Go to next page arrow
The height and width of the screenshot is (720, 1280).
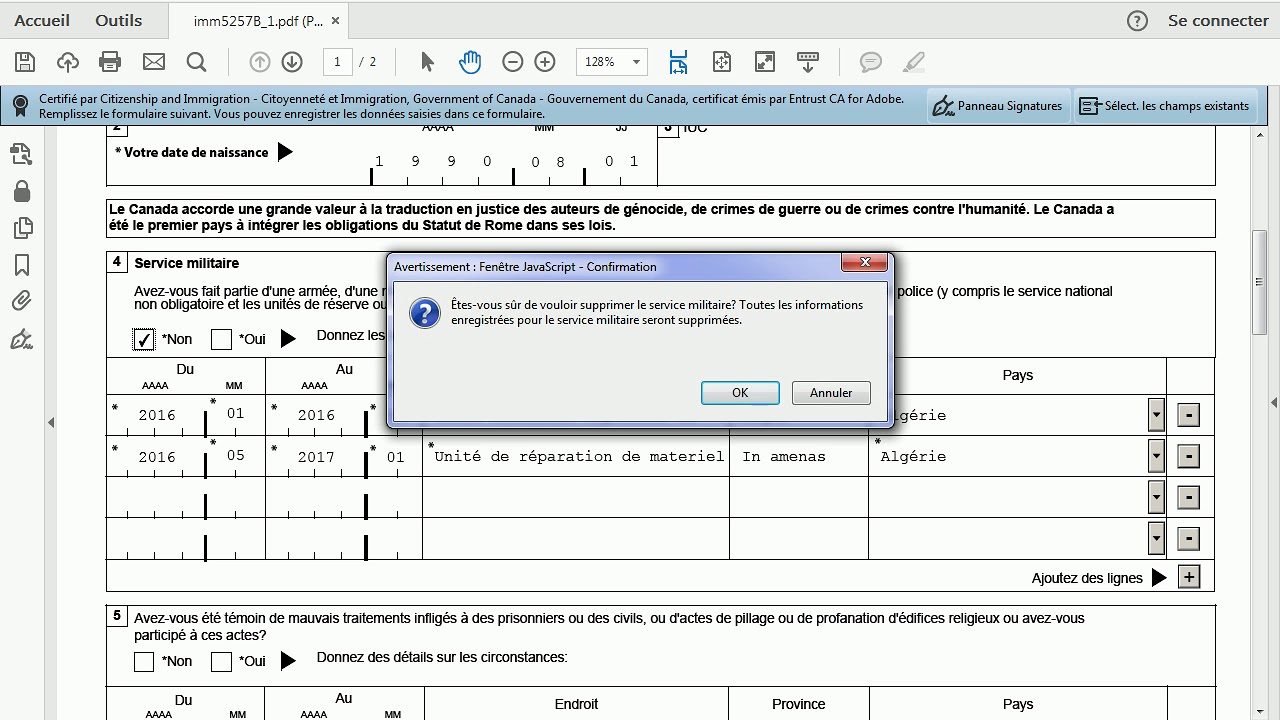[x=292, y=62]
